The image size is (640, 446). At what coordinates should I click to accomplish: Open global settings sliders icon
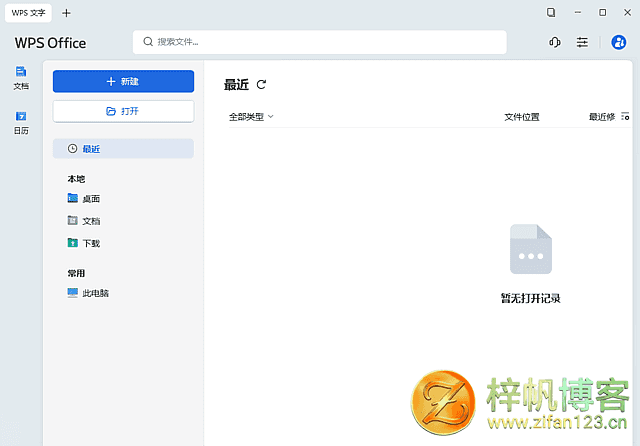pyautogui.click(x=582, y=42)
